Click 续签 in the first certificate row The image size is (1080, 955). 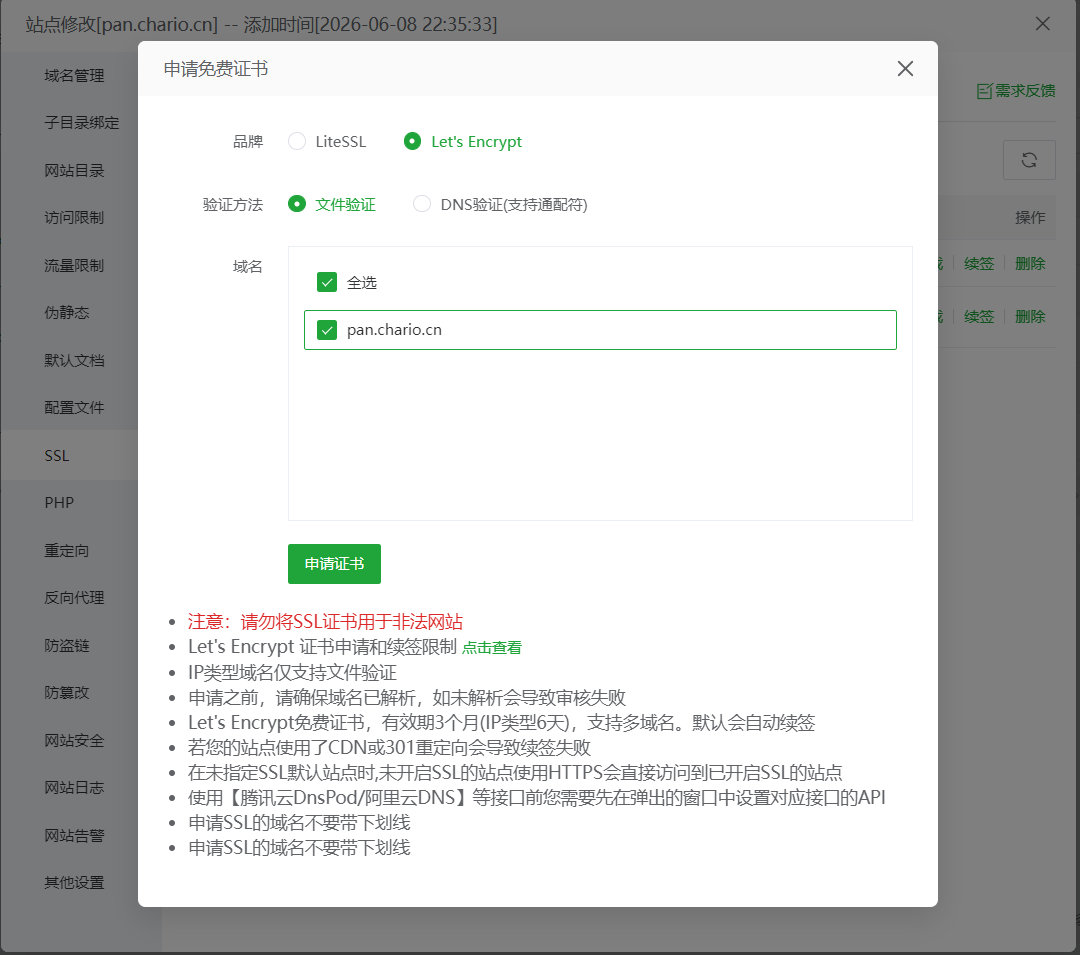[x=979, y=264]
